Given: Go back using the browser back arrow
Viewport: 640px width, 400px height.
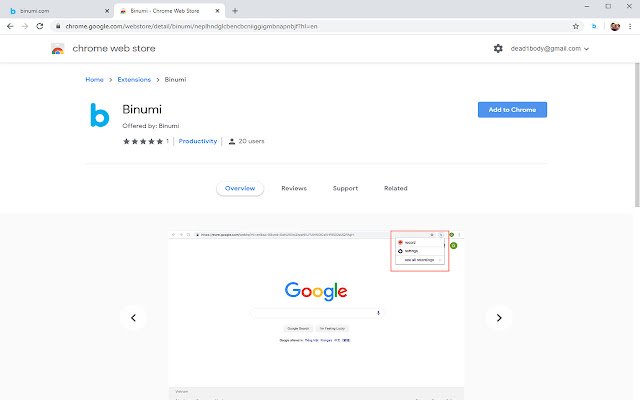Looking at the screenshot, I should click(10, 26).
